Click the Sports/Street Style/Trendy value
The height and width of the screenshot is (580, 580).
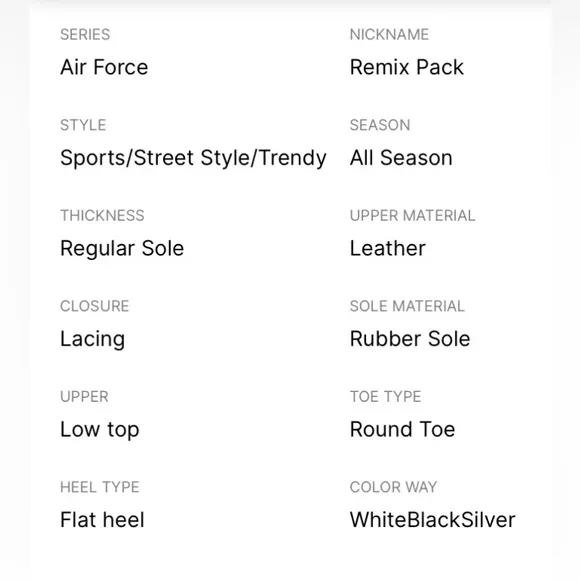coord(193,159)
